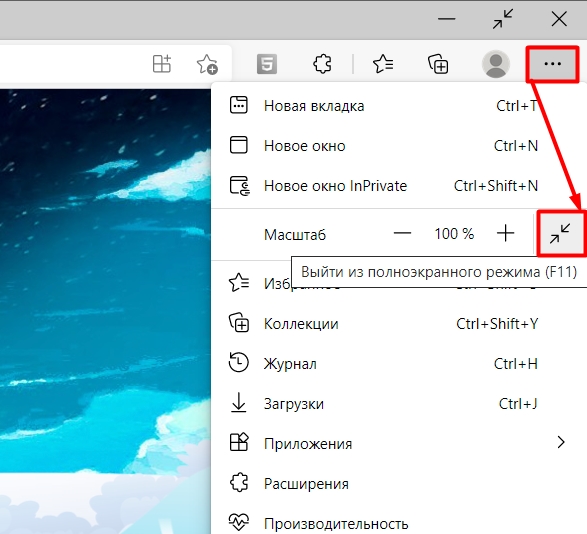
Task: Click the Загрузки download arrow icon
Action: tap(238, 403)
